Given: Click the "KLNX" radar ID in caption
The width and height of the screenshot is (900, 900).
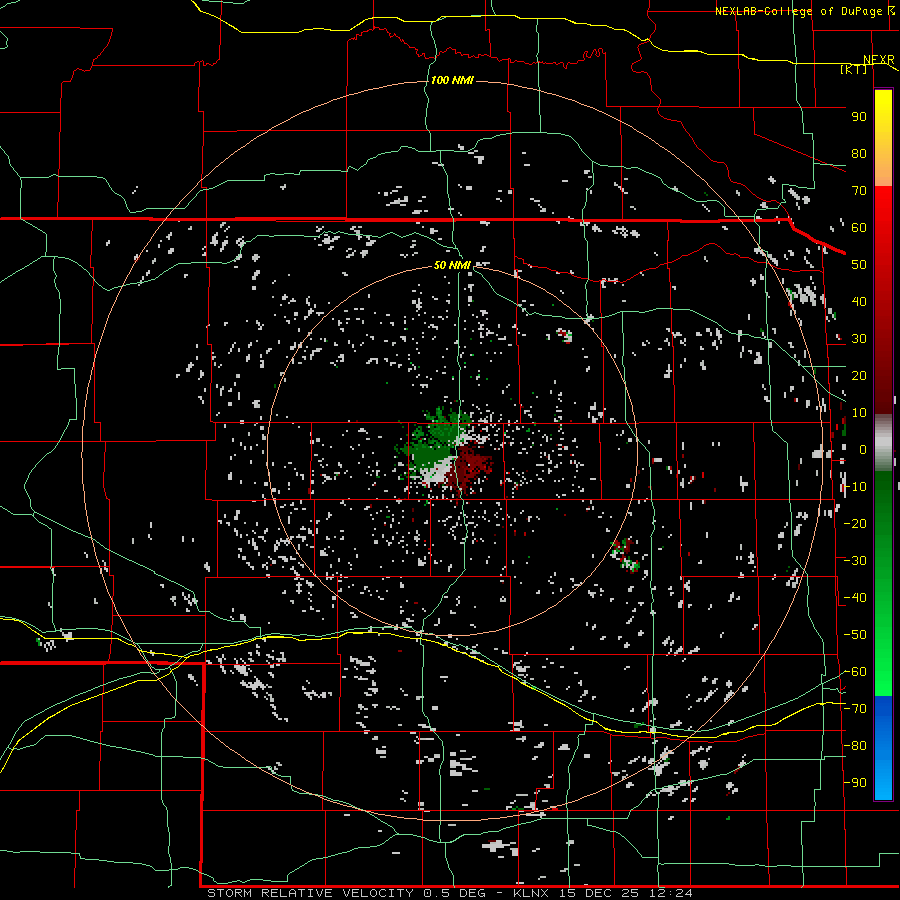Looking at the screenshot, I should [531, 893].
